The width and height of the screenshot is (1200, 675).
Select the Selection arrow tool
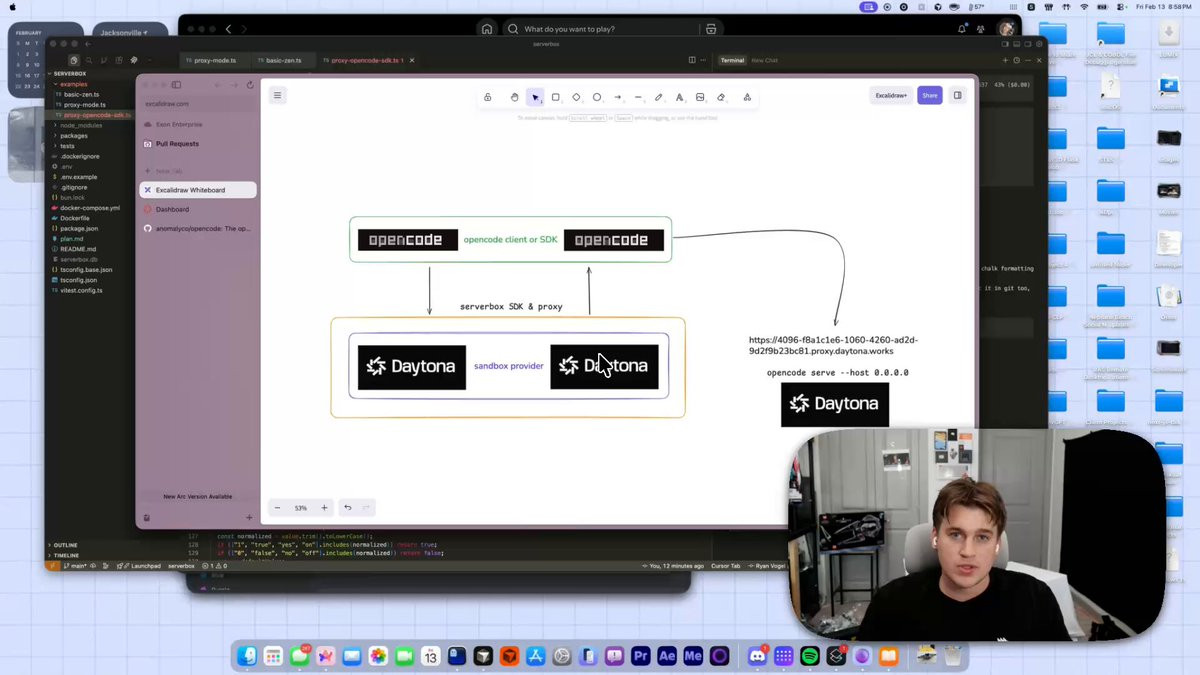(x=535, y=97)
